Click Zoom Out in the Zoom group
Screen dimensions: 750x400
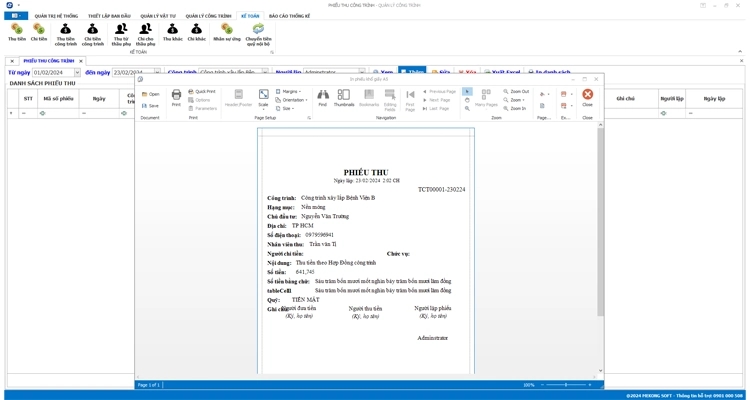(517, 91)
